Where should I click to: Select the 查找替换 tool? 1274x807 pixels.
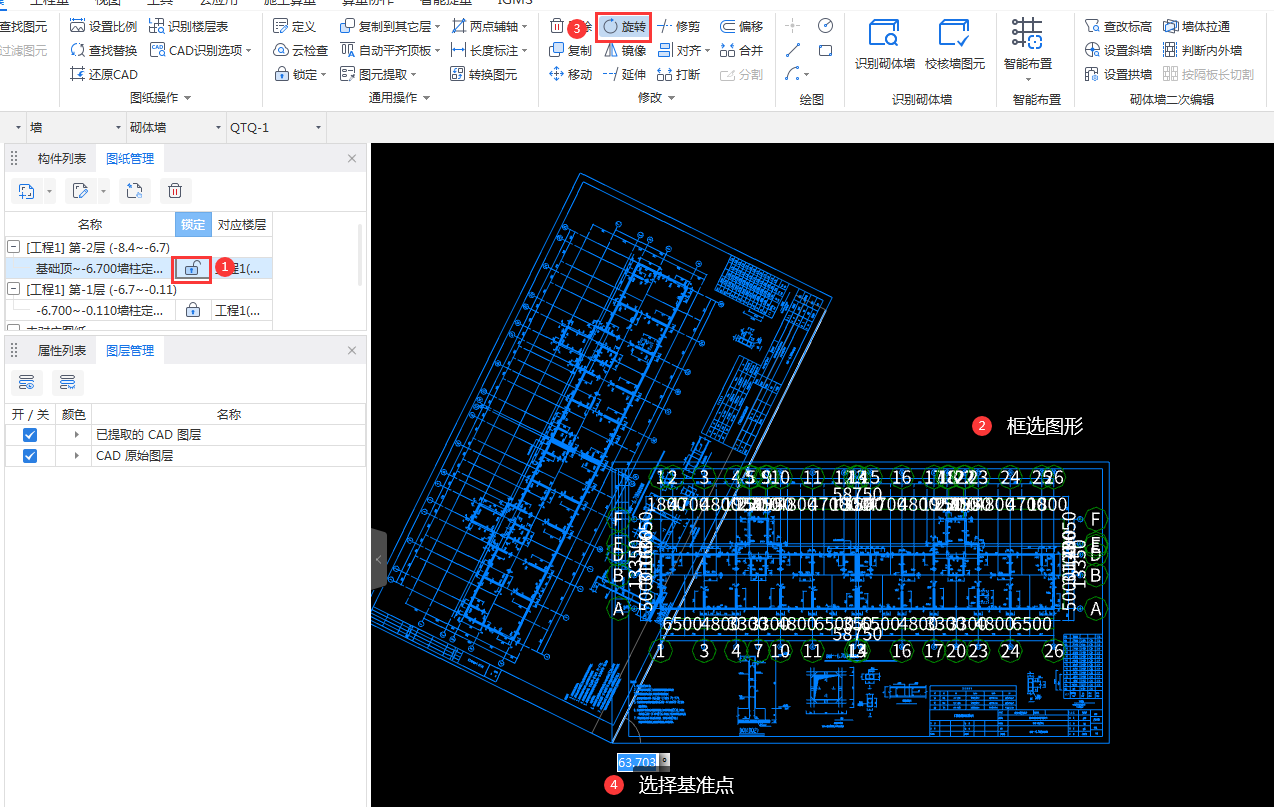[103, 50]
